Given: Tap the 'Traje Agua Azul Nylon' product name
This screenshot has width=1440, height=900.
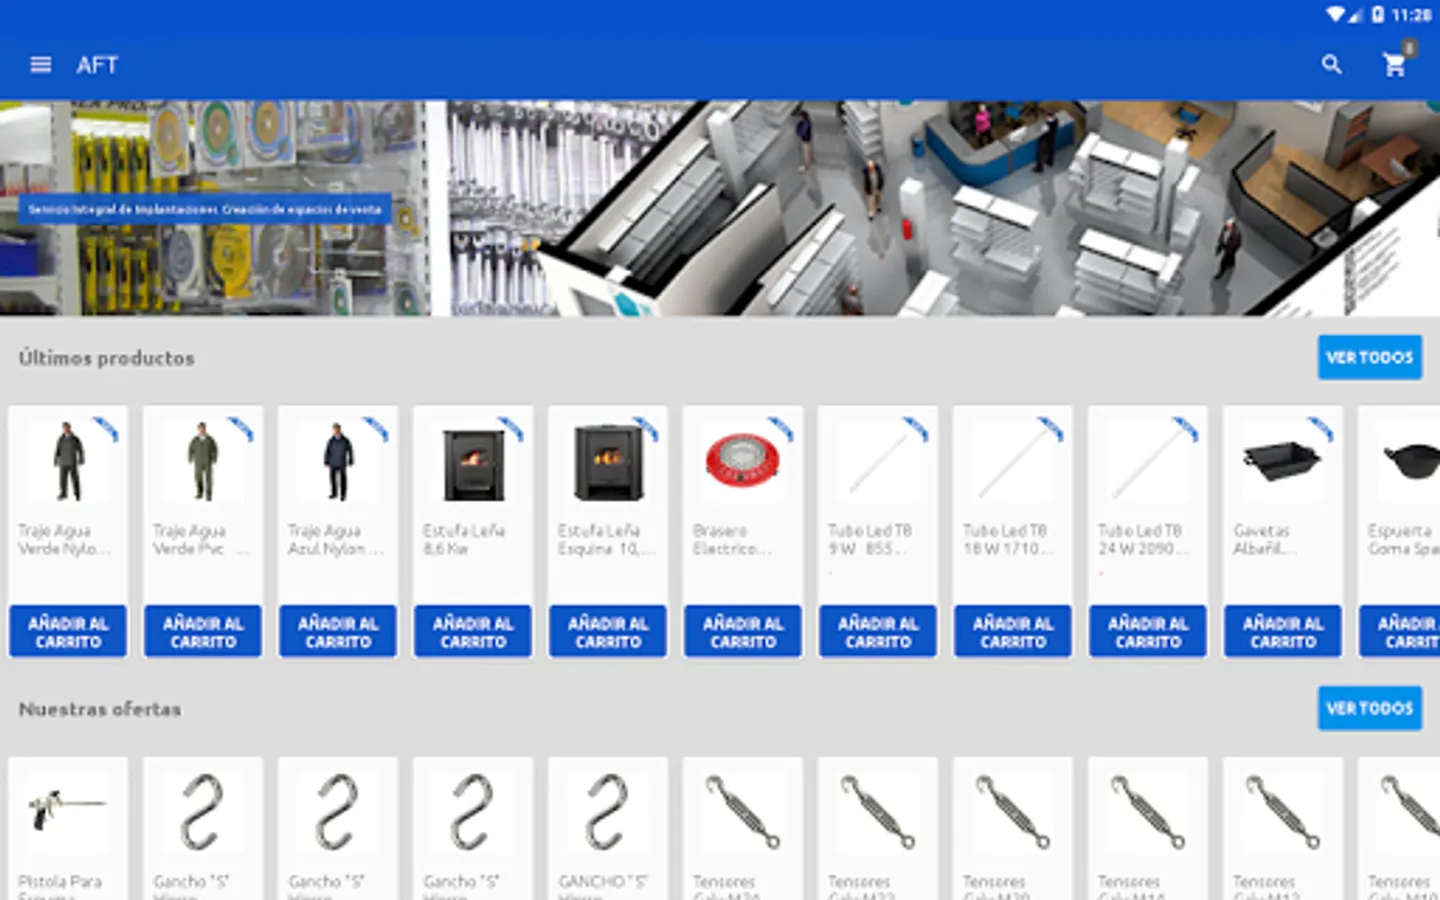Looking at the screenshot, I should [335, 540].
